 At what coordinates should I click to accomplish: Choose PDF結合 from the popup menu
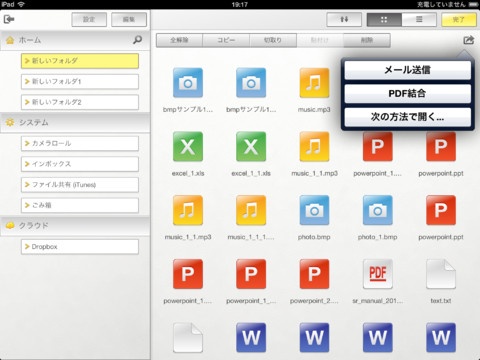tap(407, 93)
